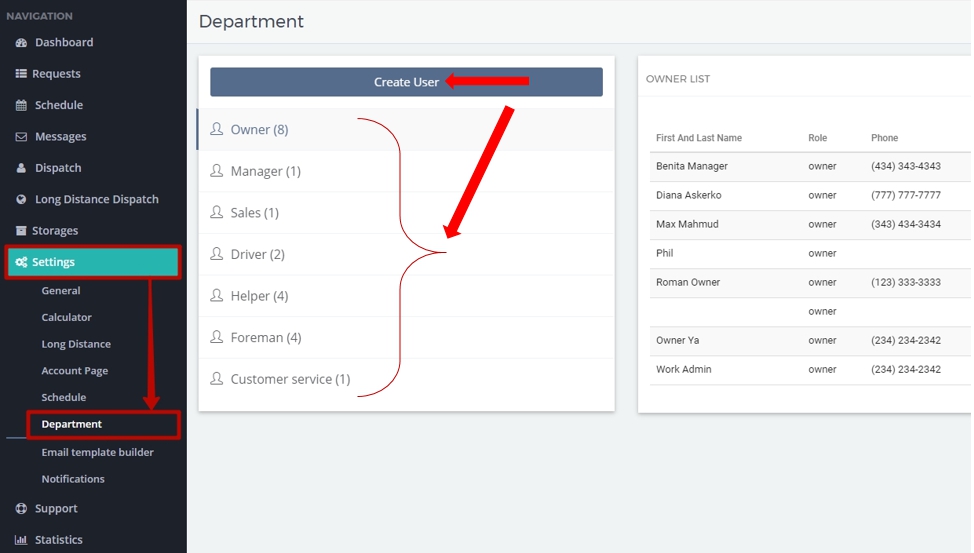Click the user icon beside Owner (8)
Image resolution: width=974 pixels, height=553 pixels.
click(x=216, y=129)
